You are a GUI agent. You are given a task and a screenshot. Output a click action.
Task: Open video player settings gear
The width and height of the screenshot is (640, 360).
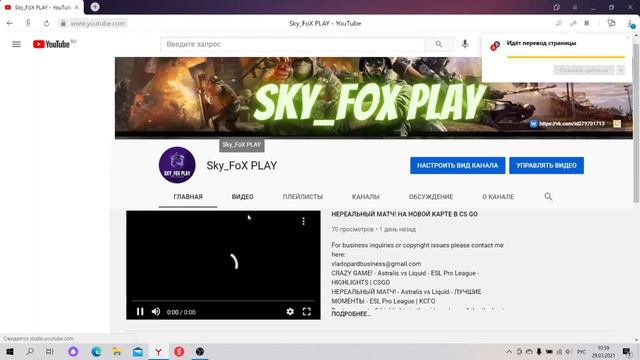tap(290, 312)
